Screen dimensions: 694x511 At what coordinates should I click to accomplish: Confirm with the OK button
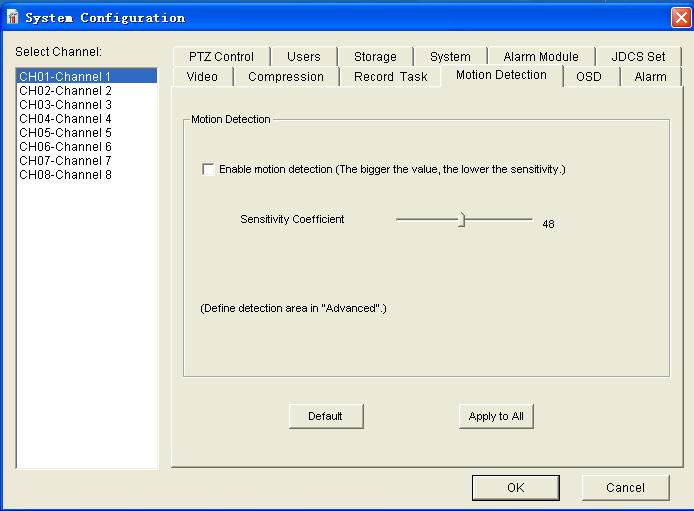coord(516,488)
